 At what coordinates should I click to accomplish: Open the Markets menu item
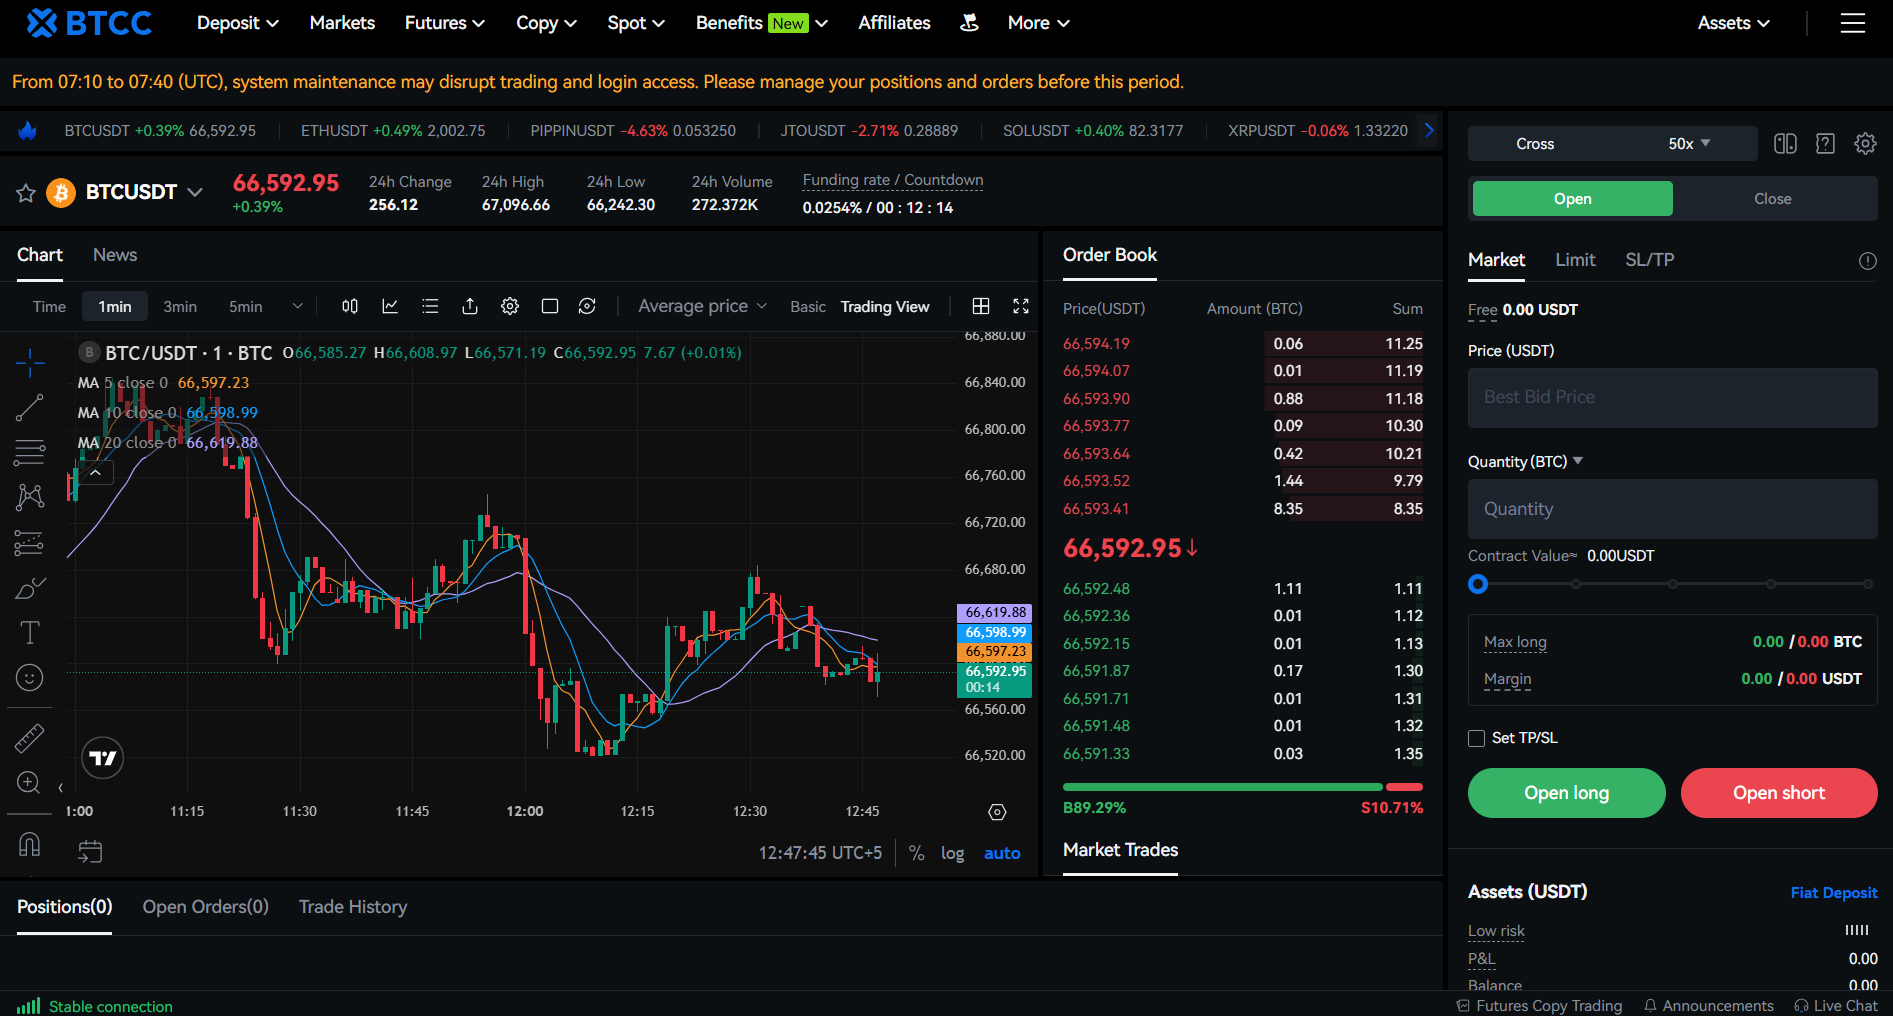(x=342, y=23)
